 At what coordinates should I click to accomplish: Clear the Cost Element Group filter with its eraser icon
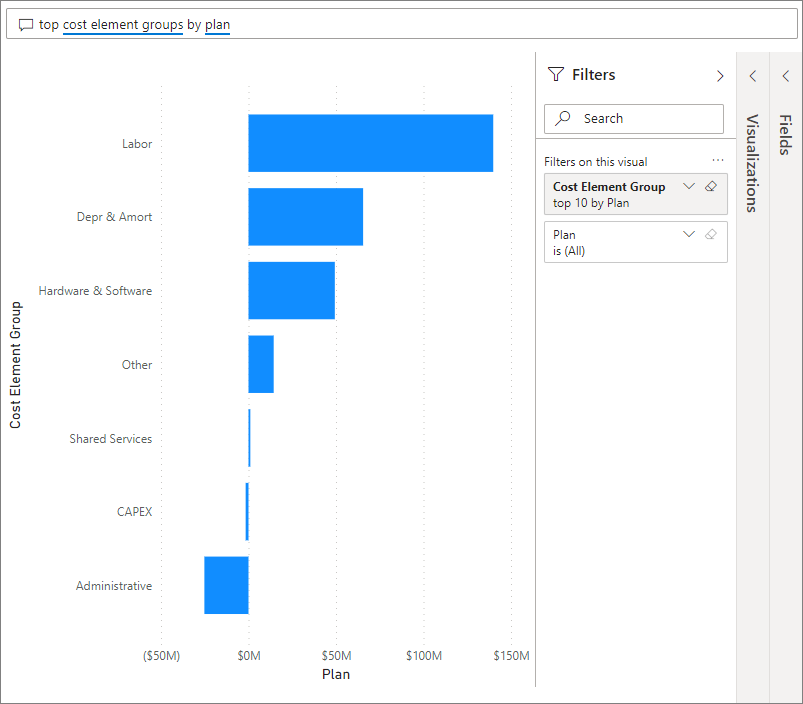[x=710, y=187]
